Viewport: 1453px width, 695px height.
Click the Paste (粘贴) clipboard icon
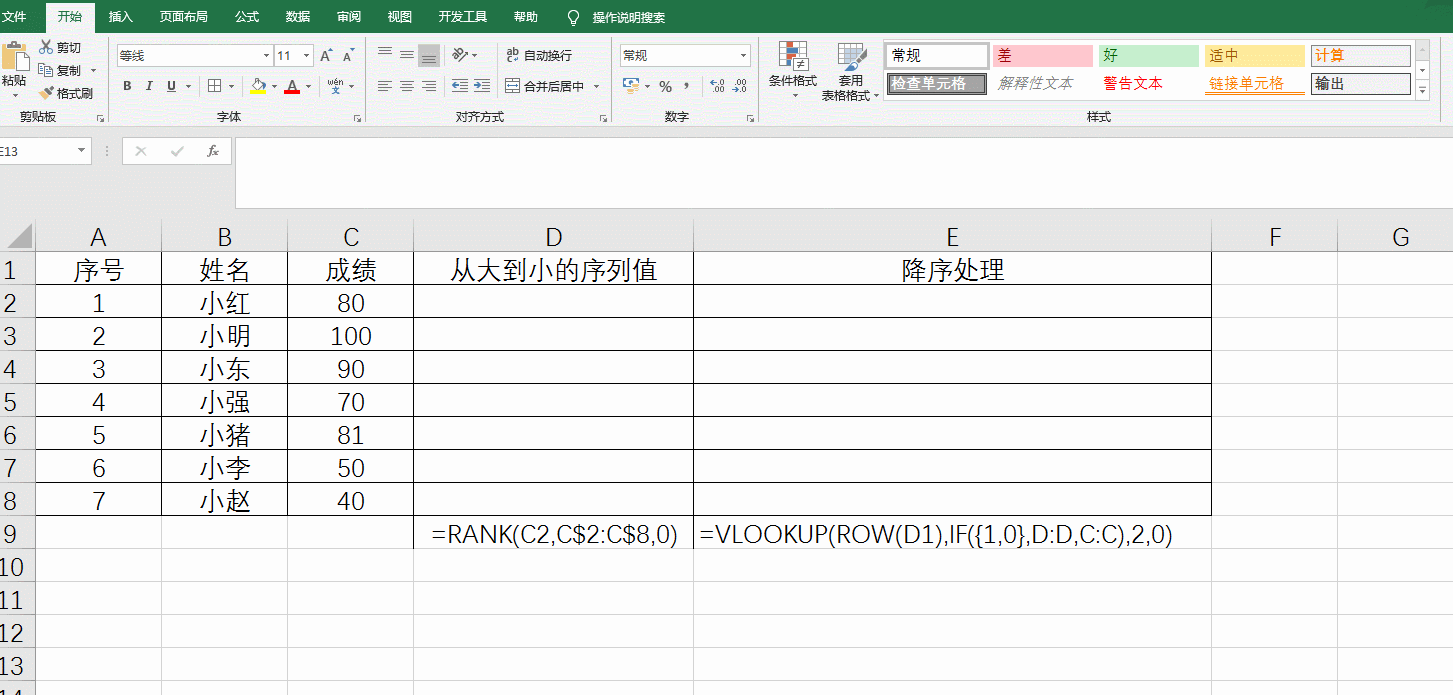(x=14, y=56)
